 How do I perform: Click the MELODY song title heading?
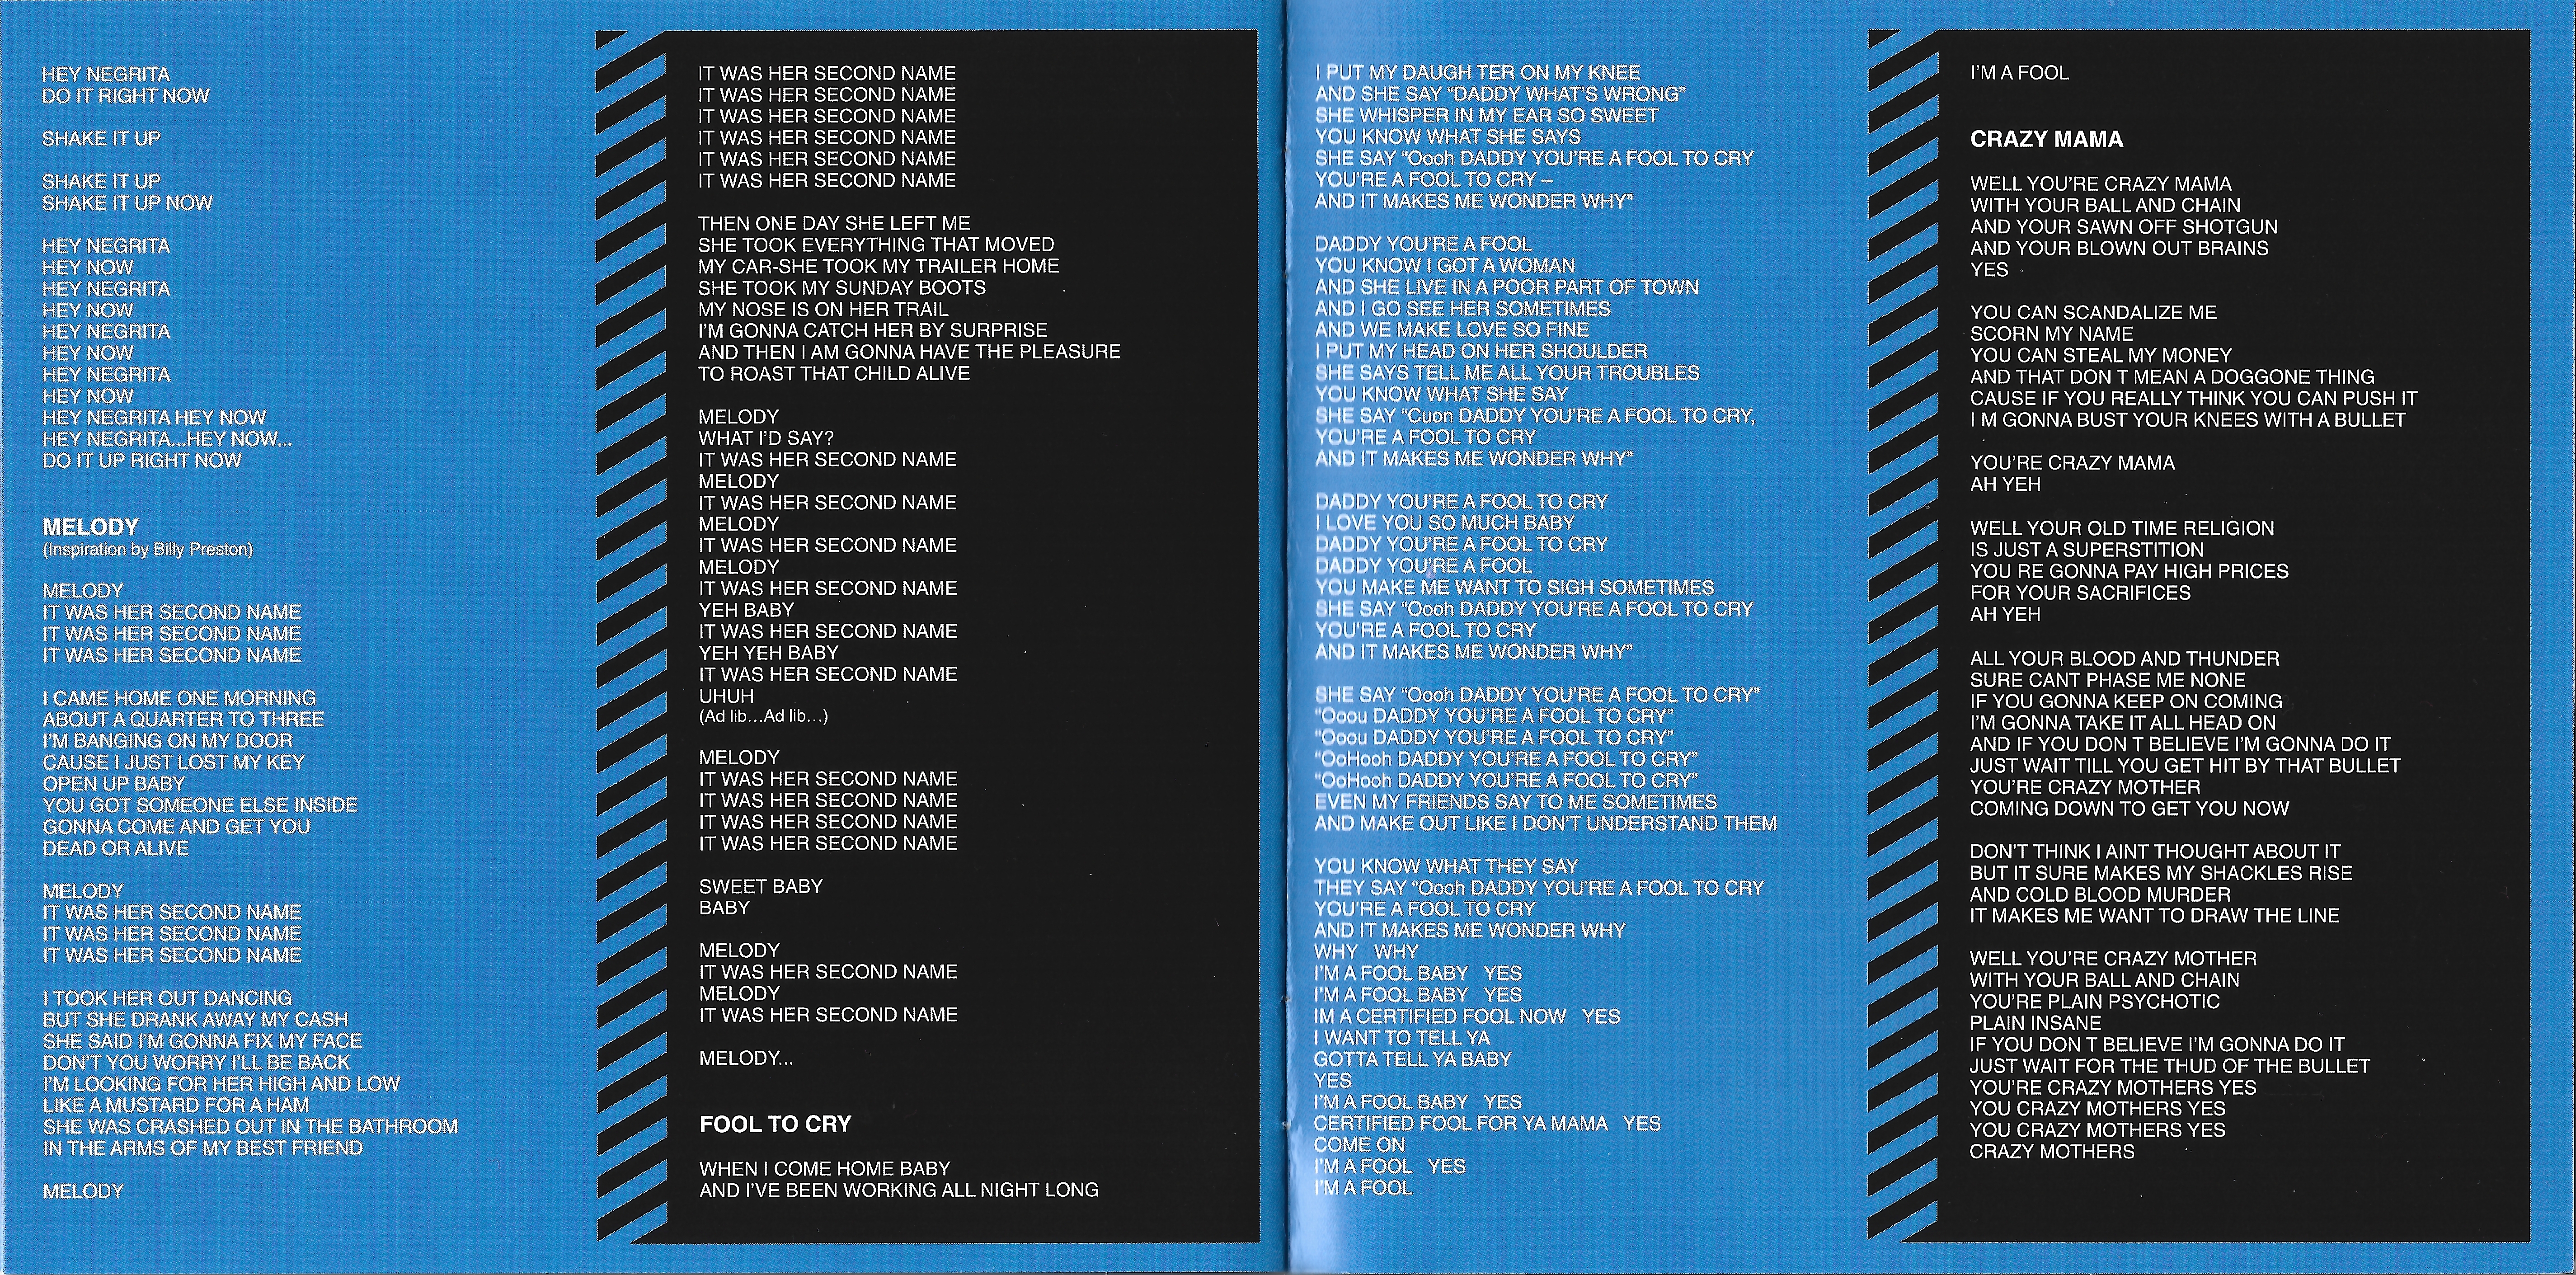coord(90,527)
